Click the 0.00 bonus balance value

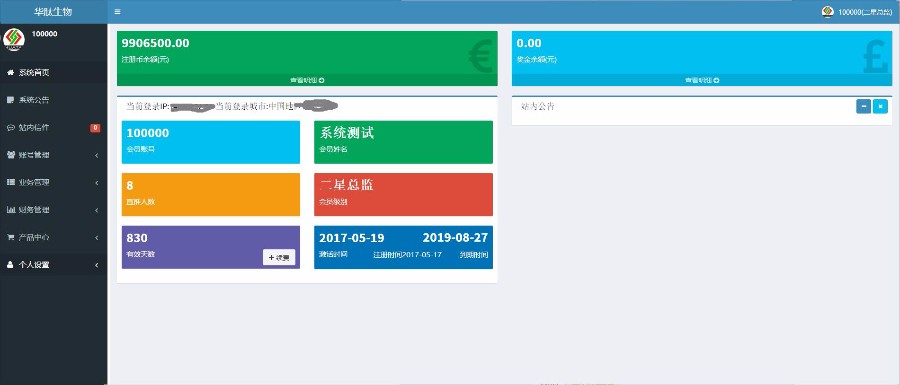pyautogui.click(x=529, y=43)
